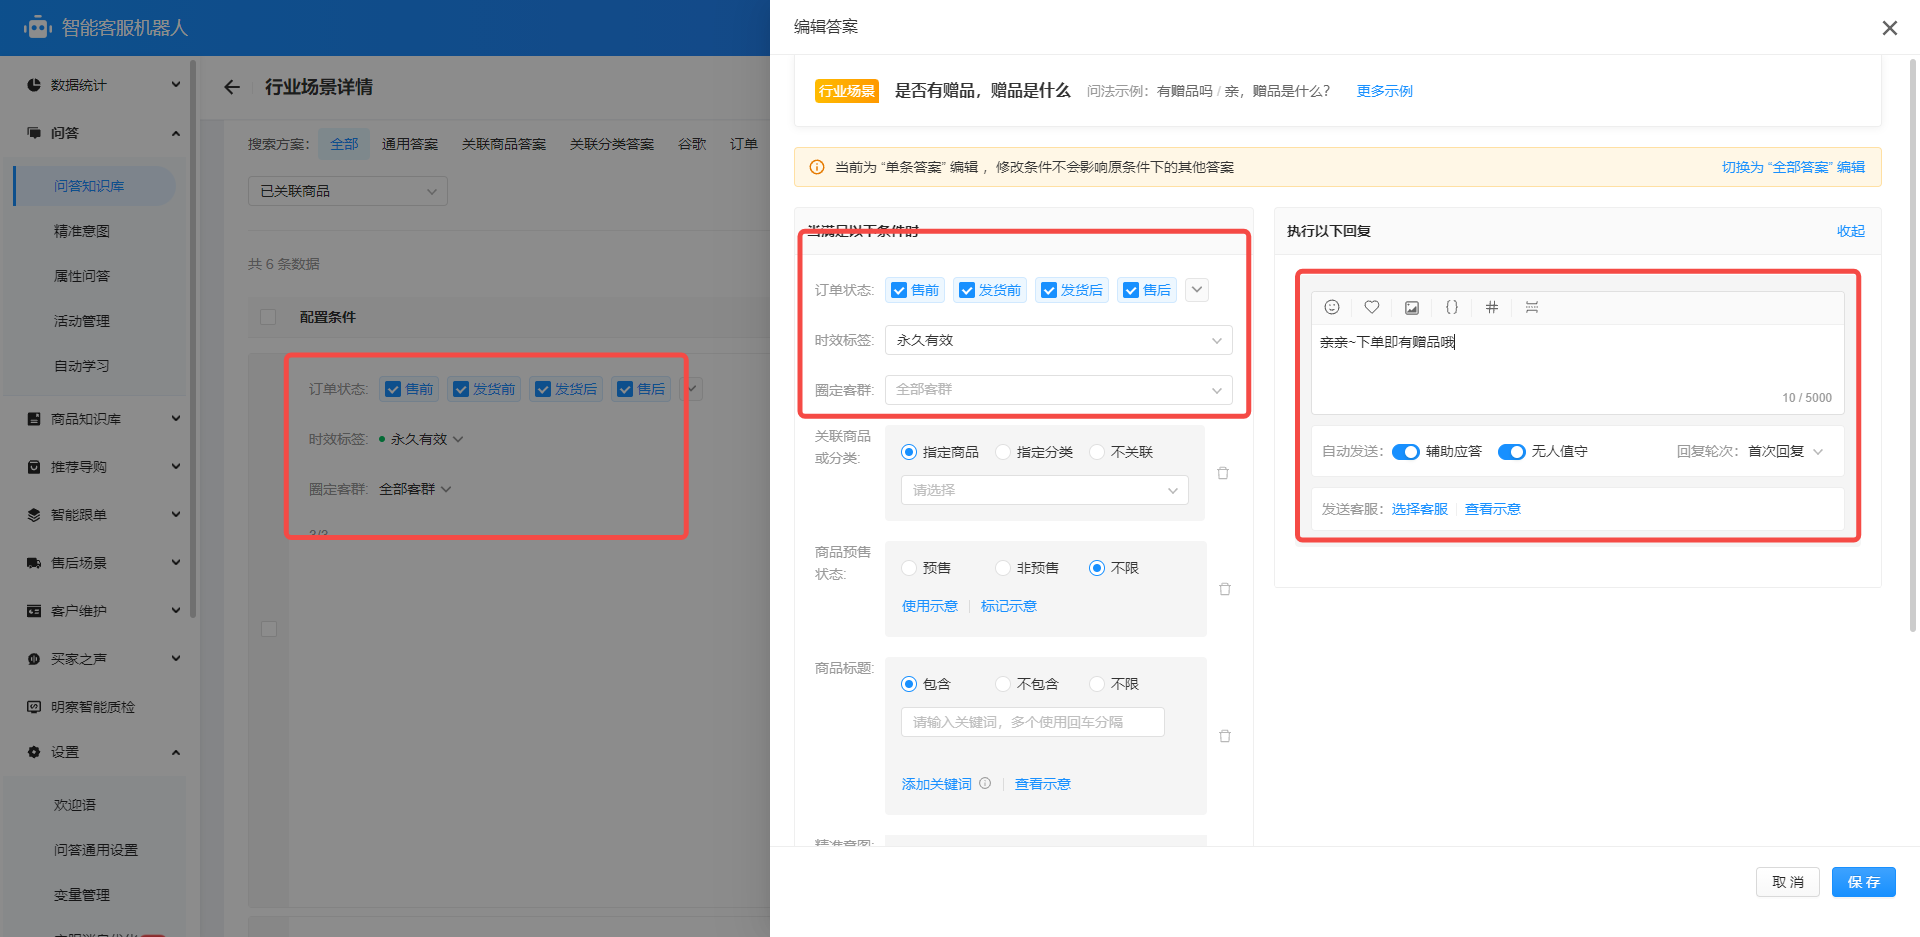Select 不包含 for 商品标题
The width and height of the screenshot is (1920, 937).
click(1003, 684)
